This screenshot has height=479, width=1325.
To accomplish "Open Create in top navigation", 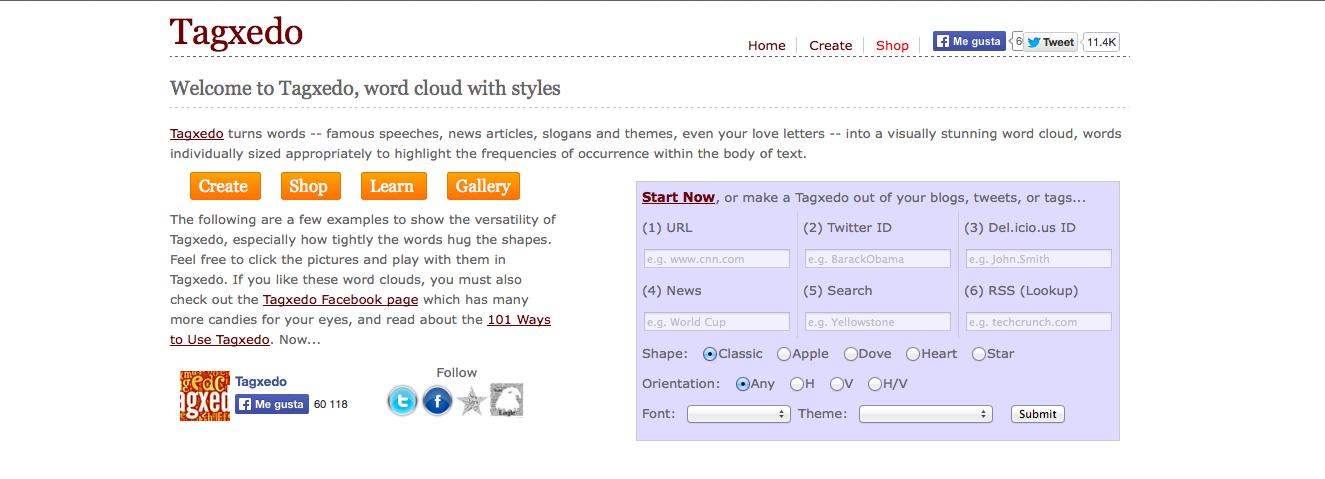I will coord(831,45).
